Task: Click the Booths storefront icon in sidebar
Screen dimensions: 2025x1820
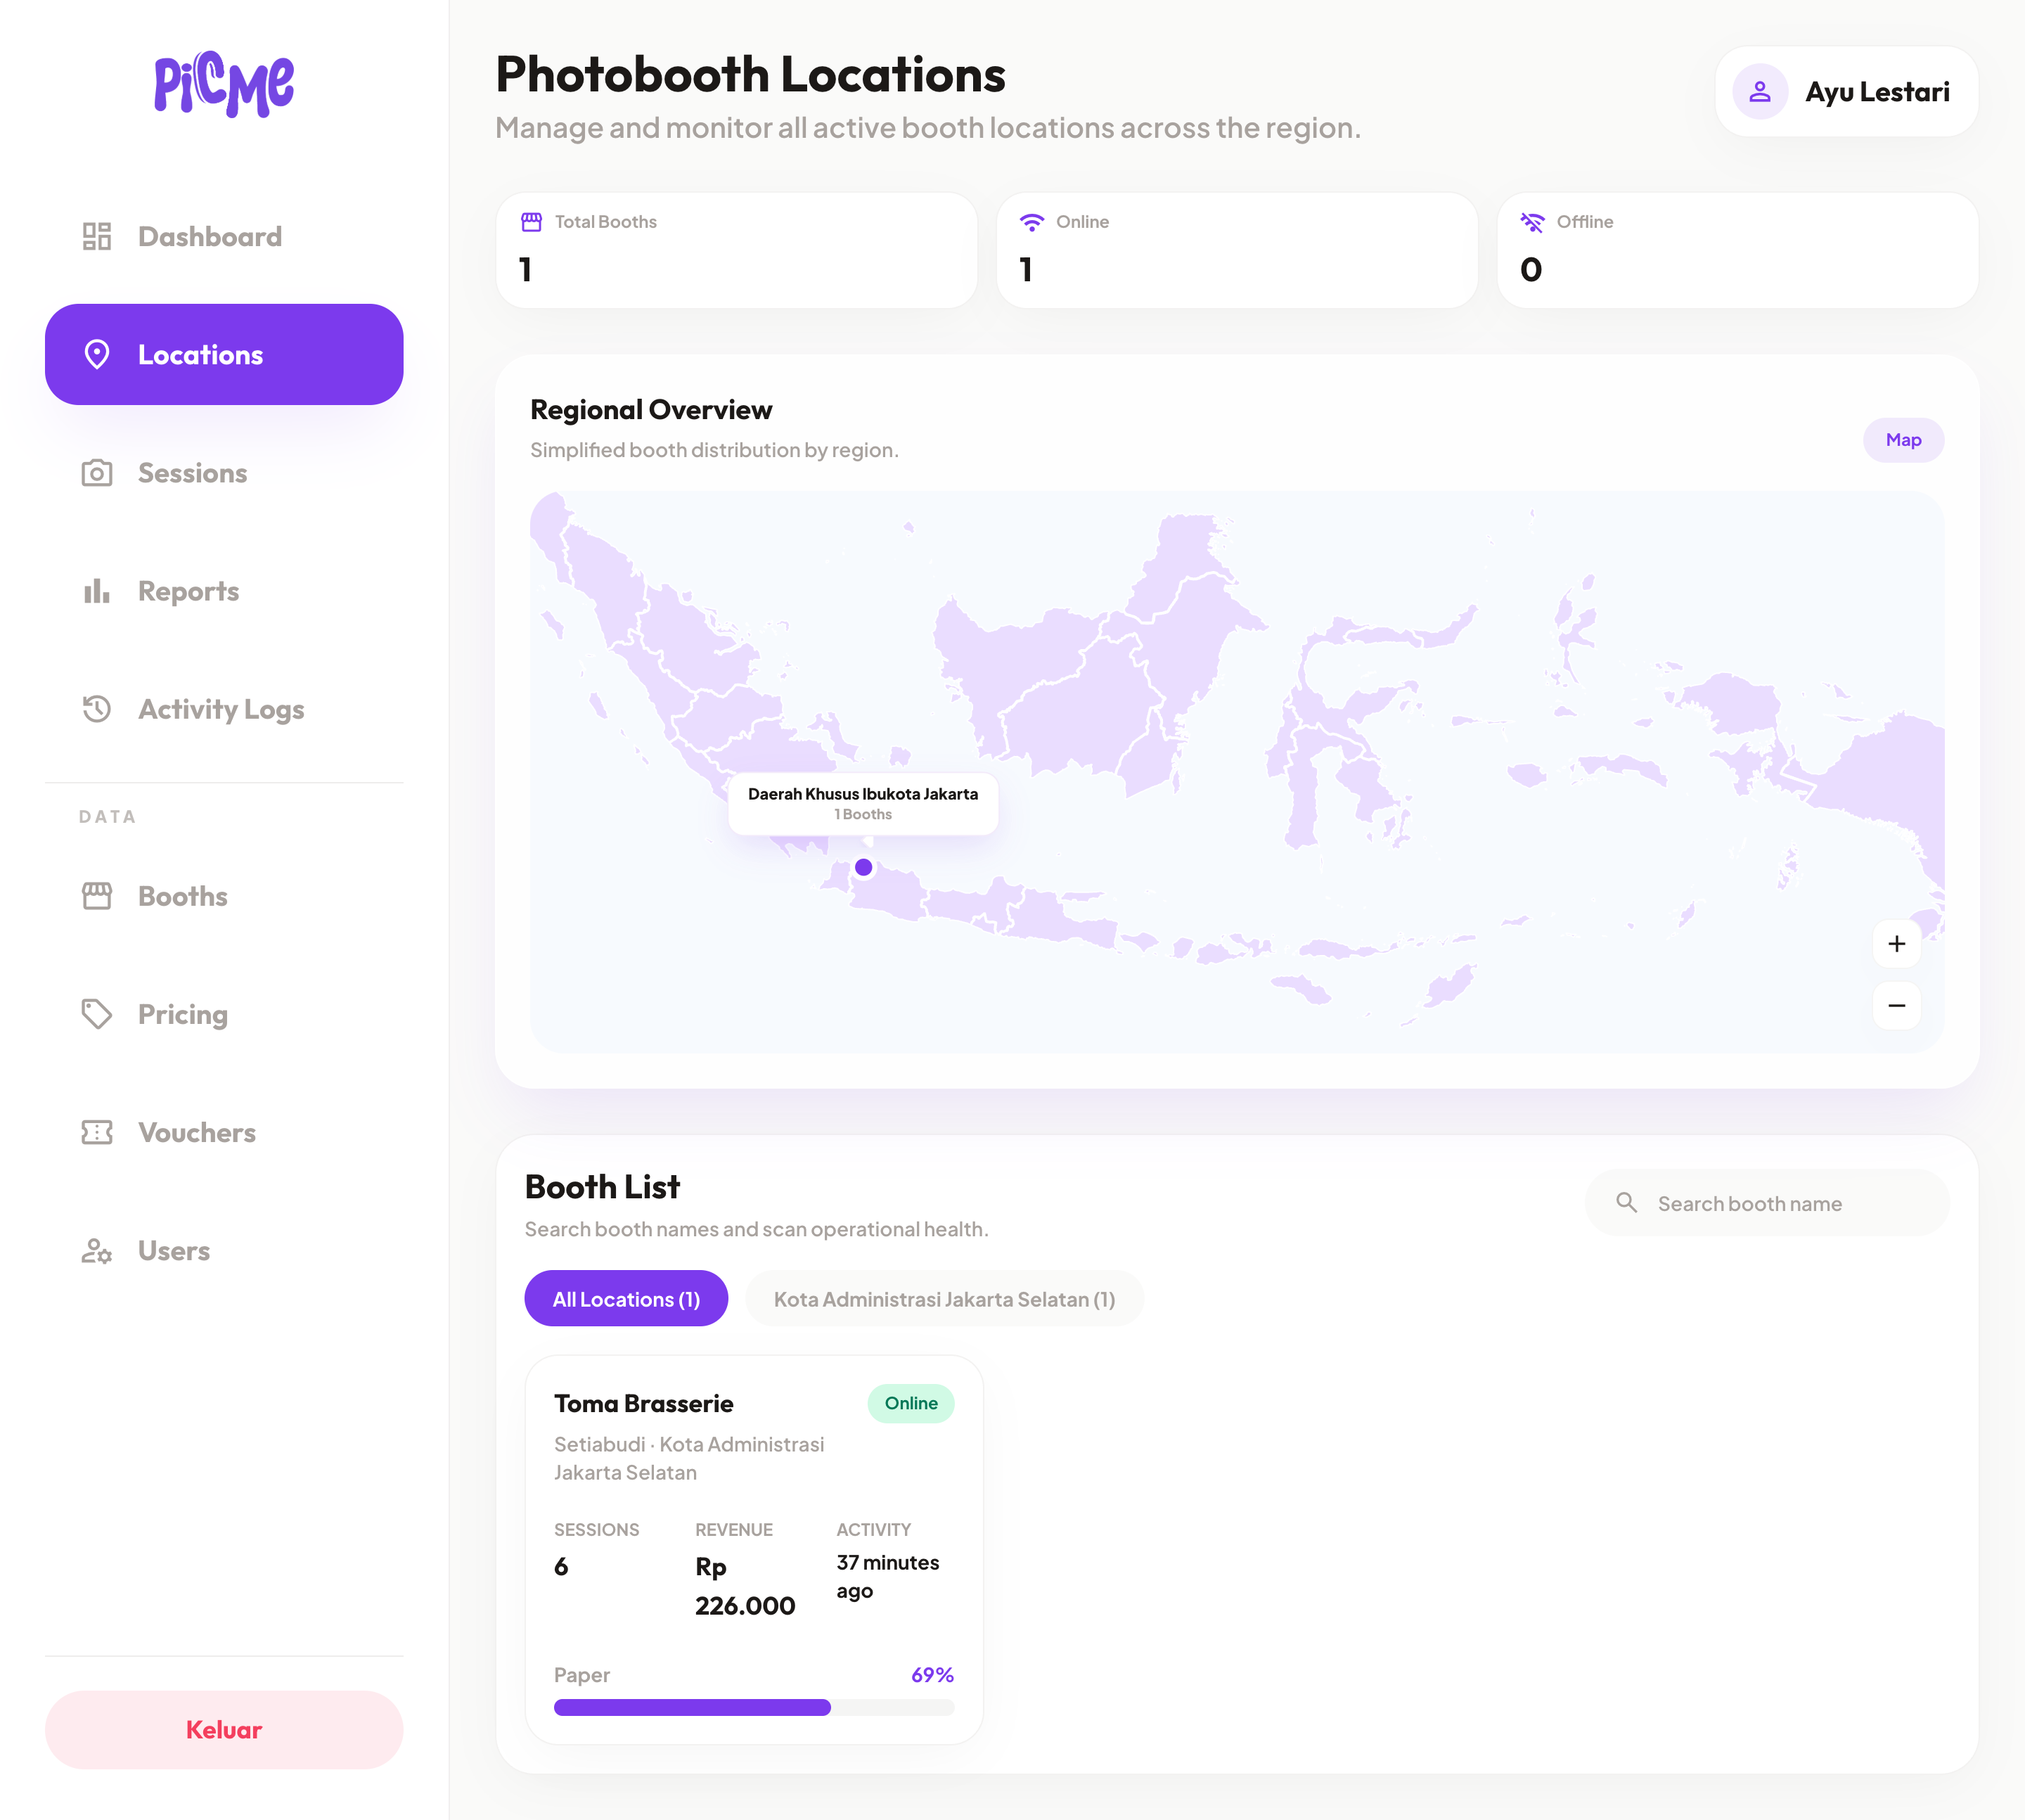Action: (x=97, y=896)
